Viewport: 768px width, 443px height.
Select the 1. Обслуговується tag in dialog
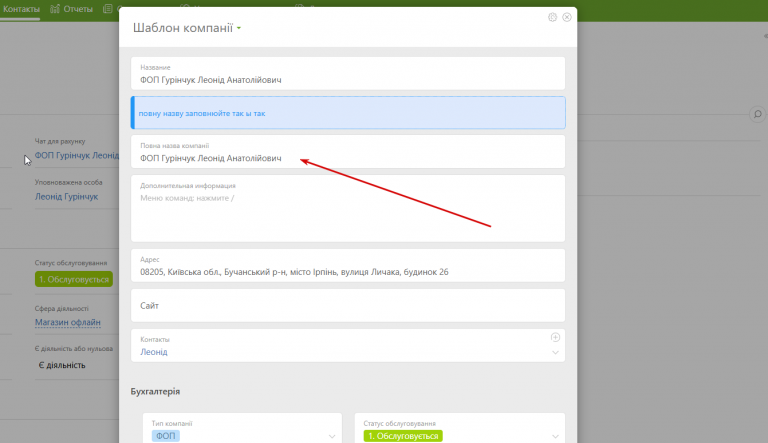coord(403,436)
